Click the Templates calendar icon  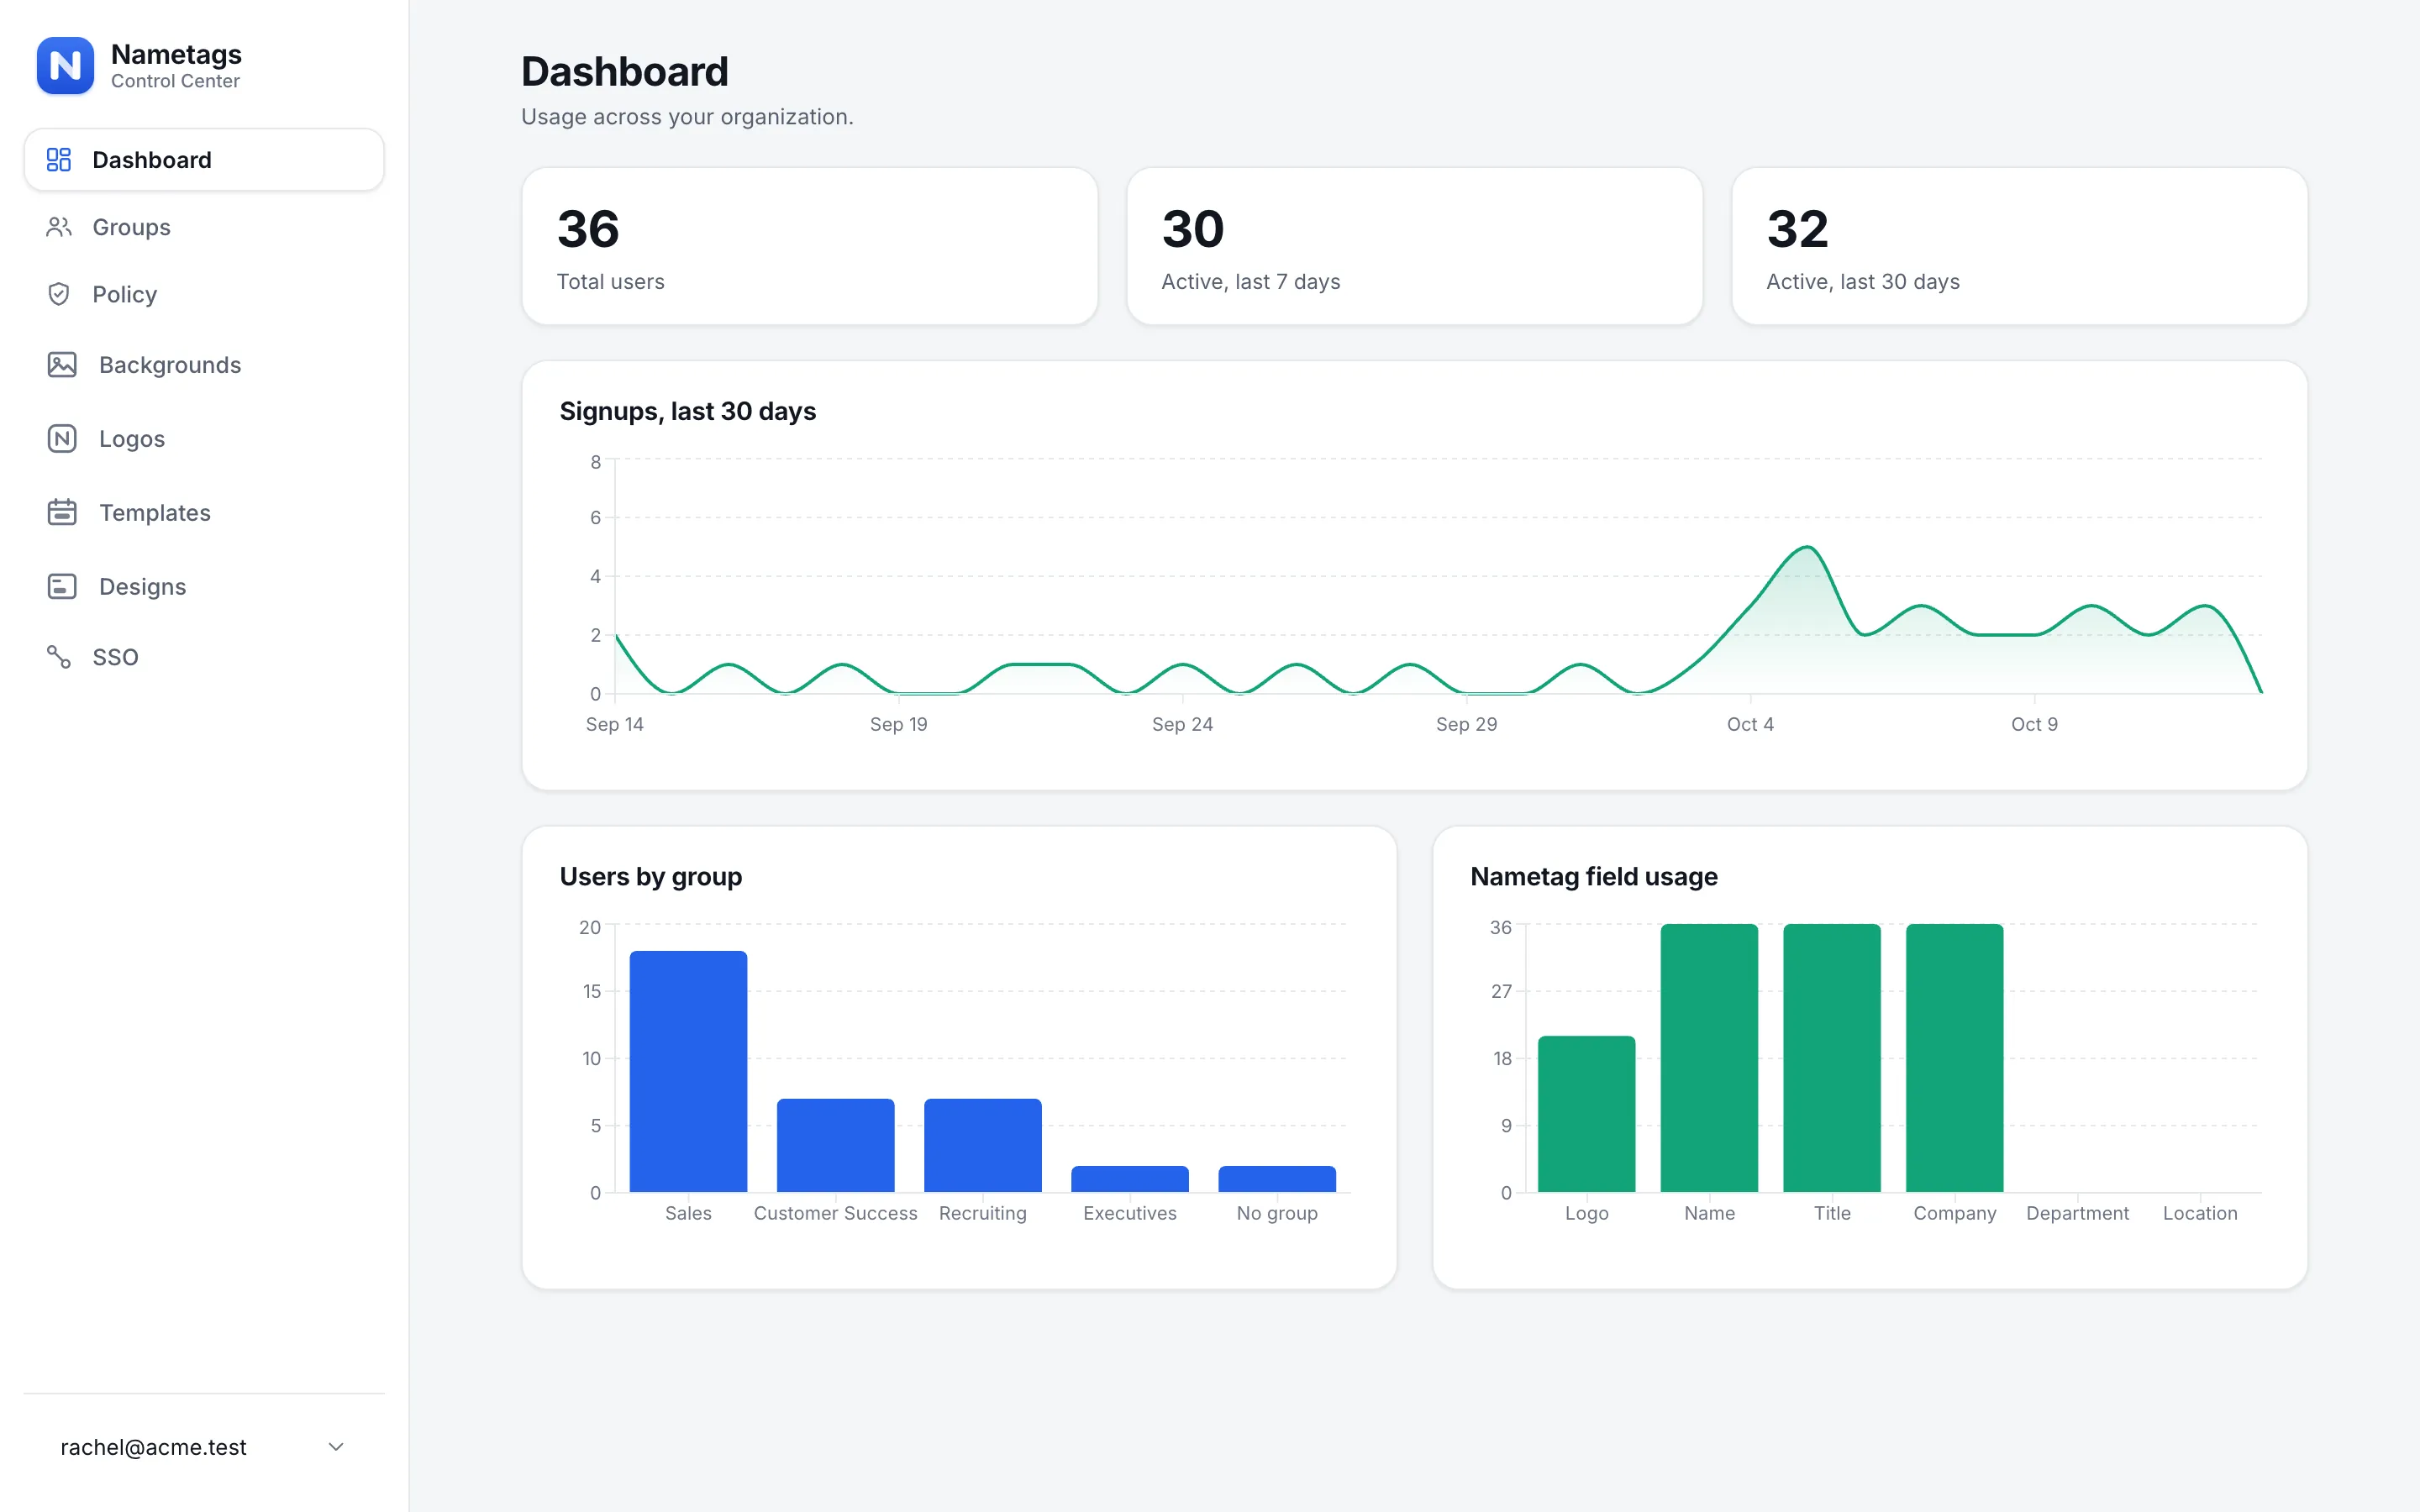coord(62,512)
